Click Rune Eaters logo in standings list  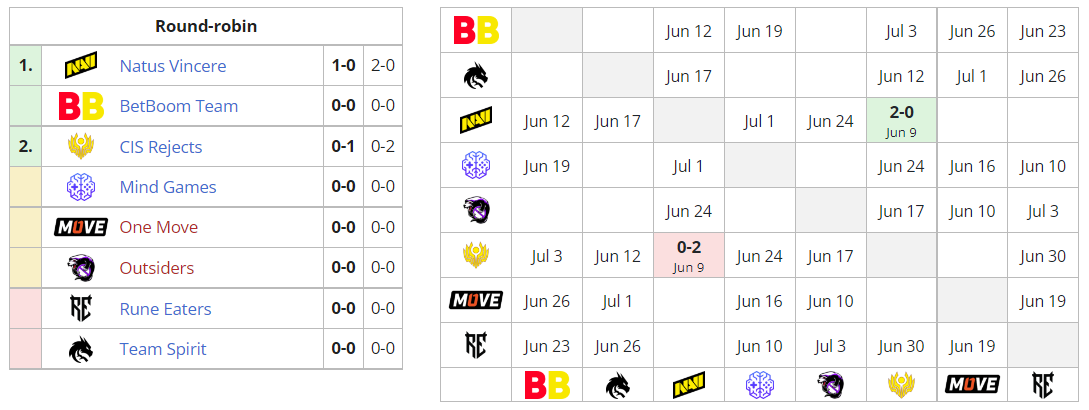80,309
